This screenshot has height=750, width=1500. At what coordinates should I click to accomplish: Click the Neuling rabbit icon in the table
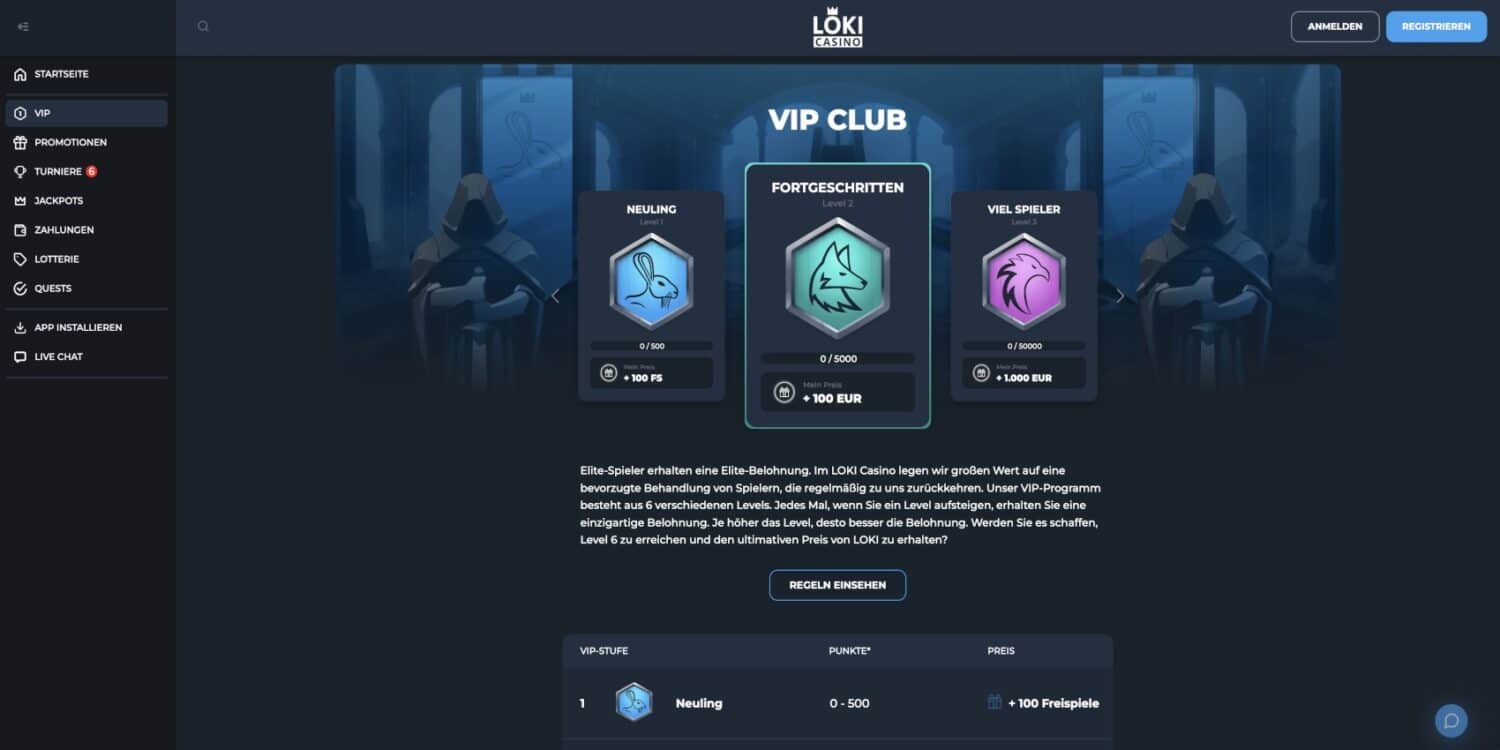coord(634,702)
